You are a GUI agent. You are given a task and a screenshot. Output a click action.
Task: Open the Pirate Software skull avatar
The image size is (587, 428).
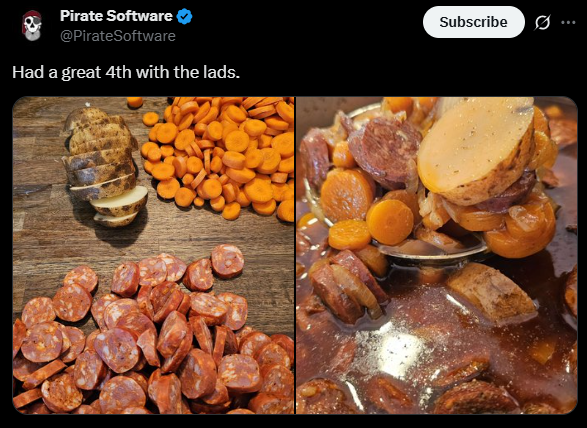[32, 25]
